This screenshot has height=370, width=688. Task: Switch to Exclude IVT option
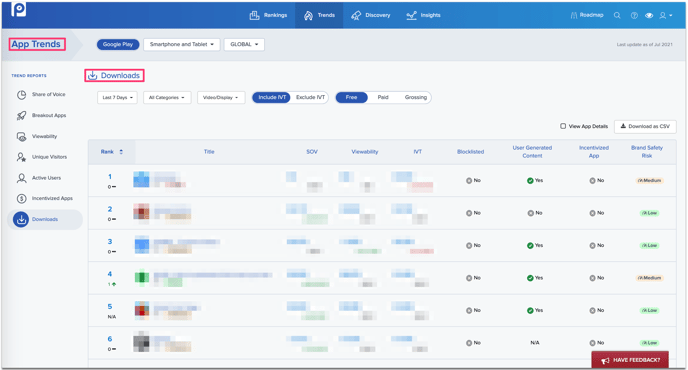310,97
